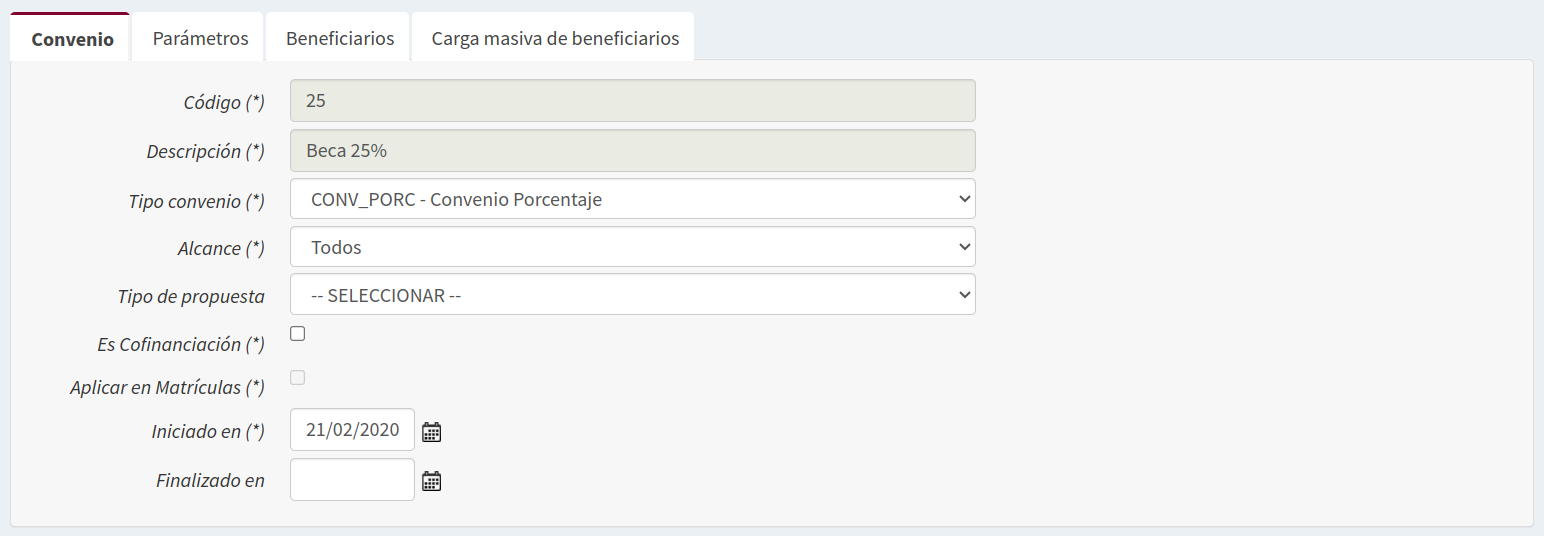1544x536 pixels.
Task: Open the Alcance dropdown showing Todos
Action: 632,247
